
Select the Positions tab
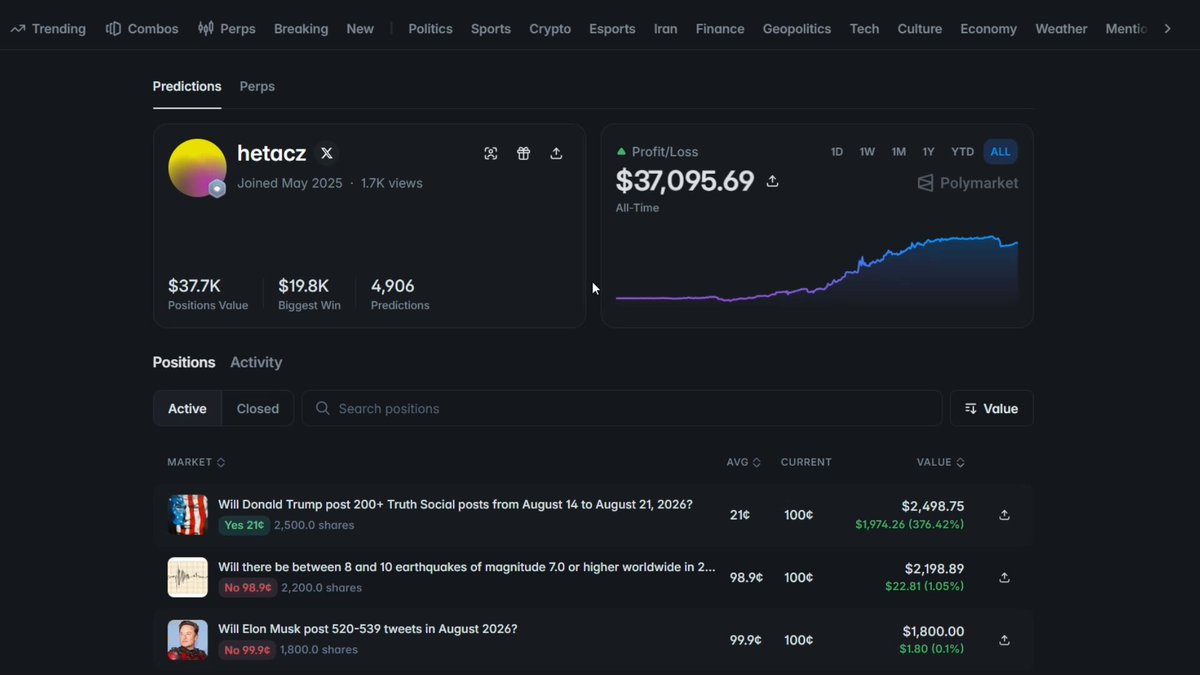[184, 362]
